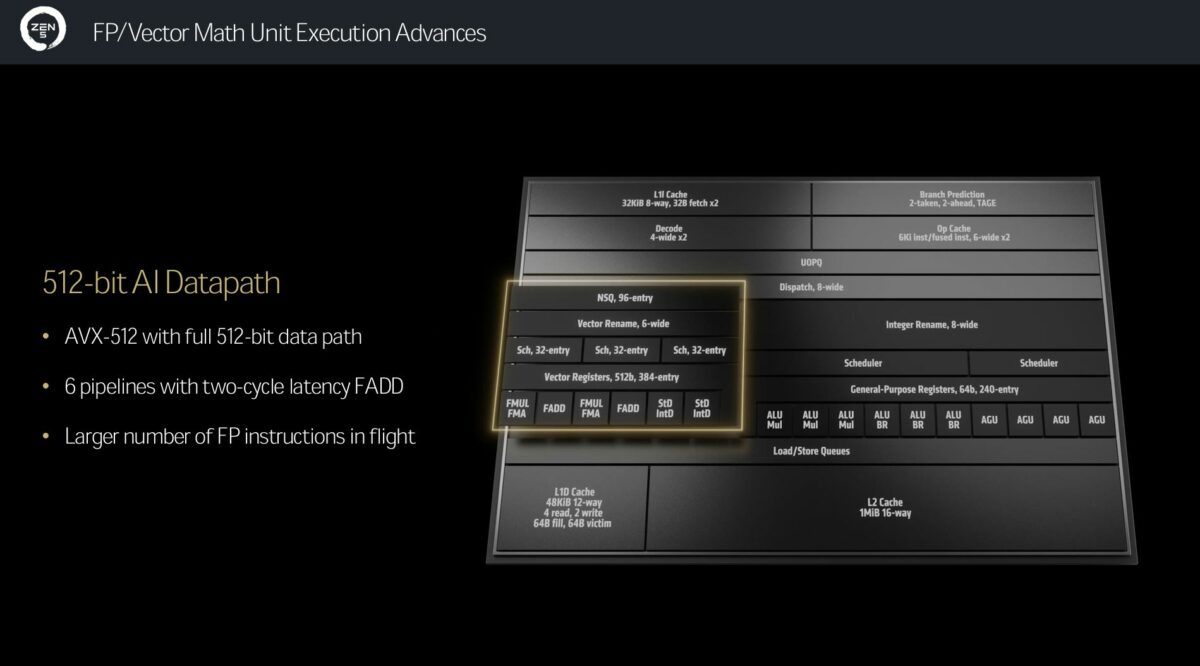Click the StD IntD pipeline block
This screenshot has height=666, width=1200.
(x=665, y=407)
